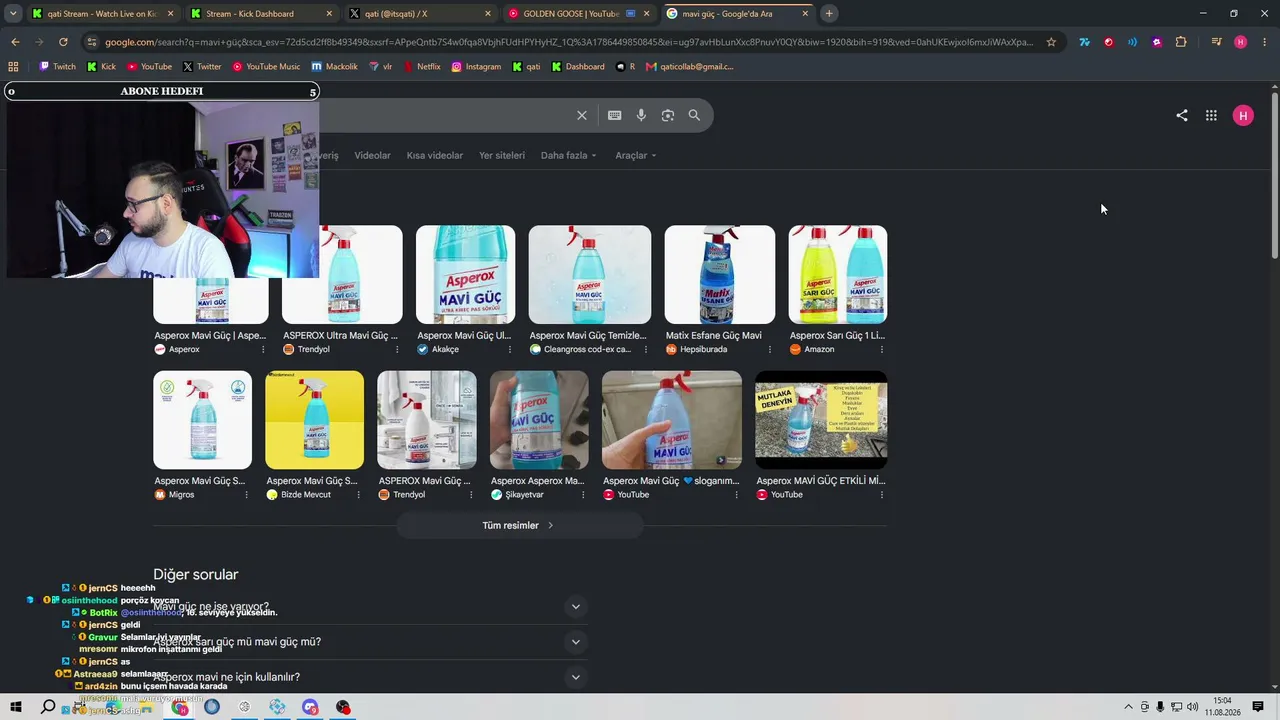Open the Mackolik bookmark
The image size is (1280, 720).
click(x=334, y=67)
